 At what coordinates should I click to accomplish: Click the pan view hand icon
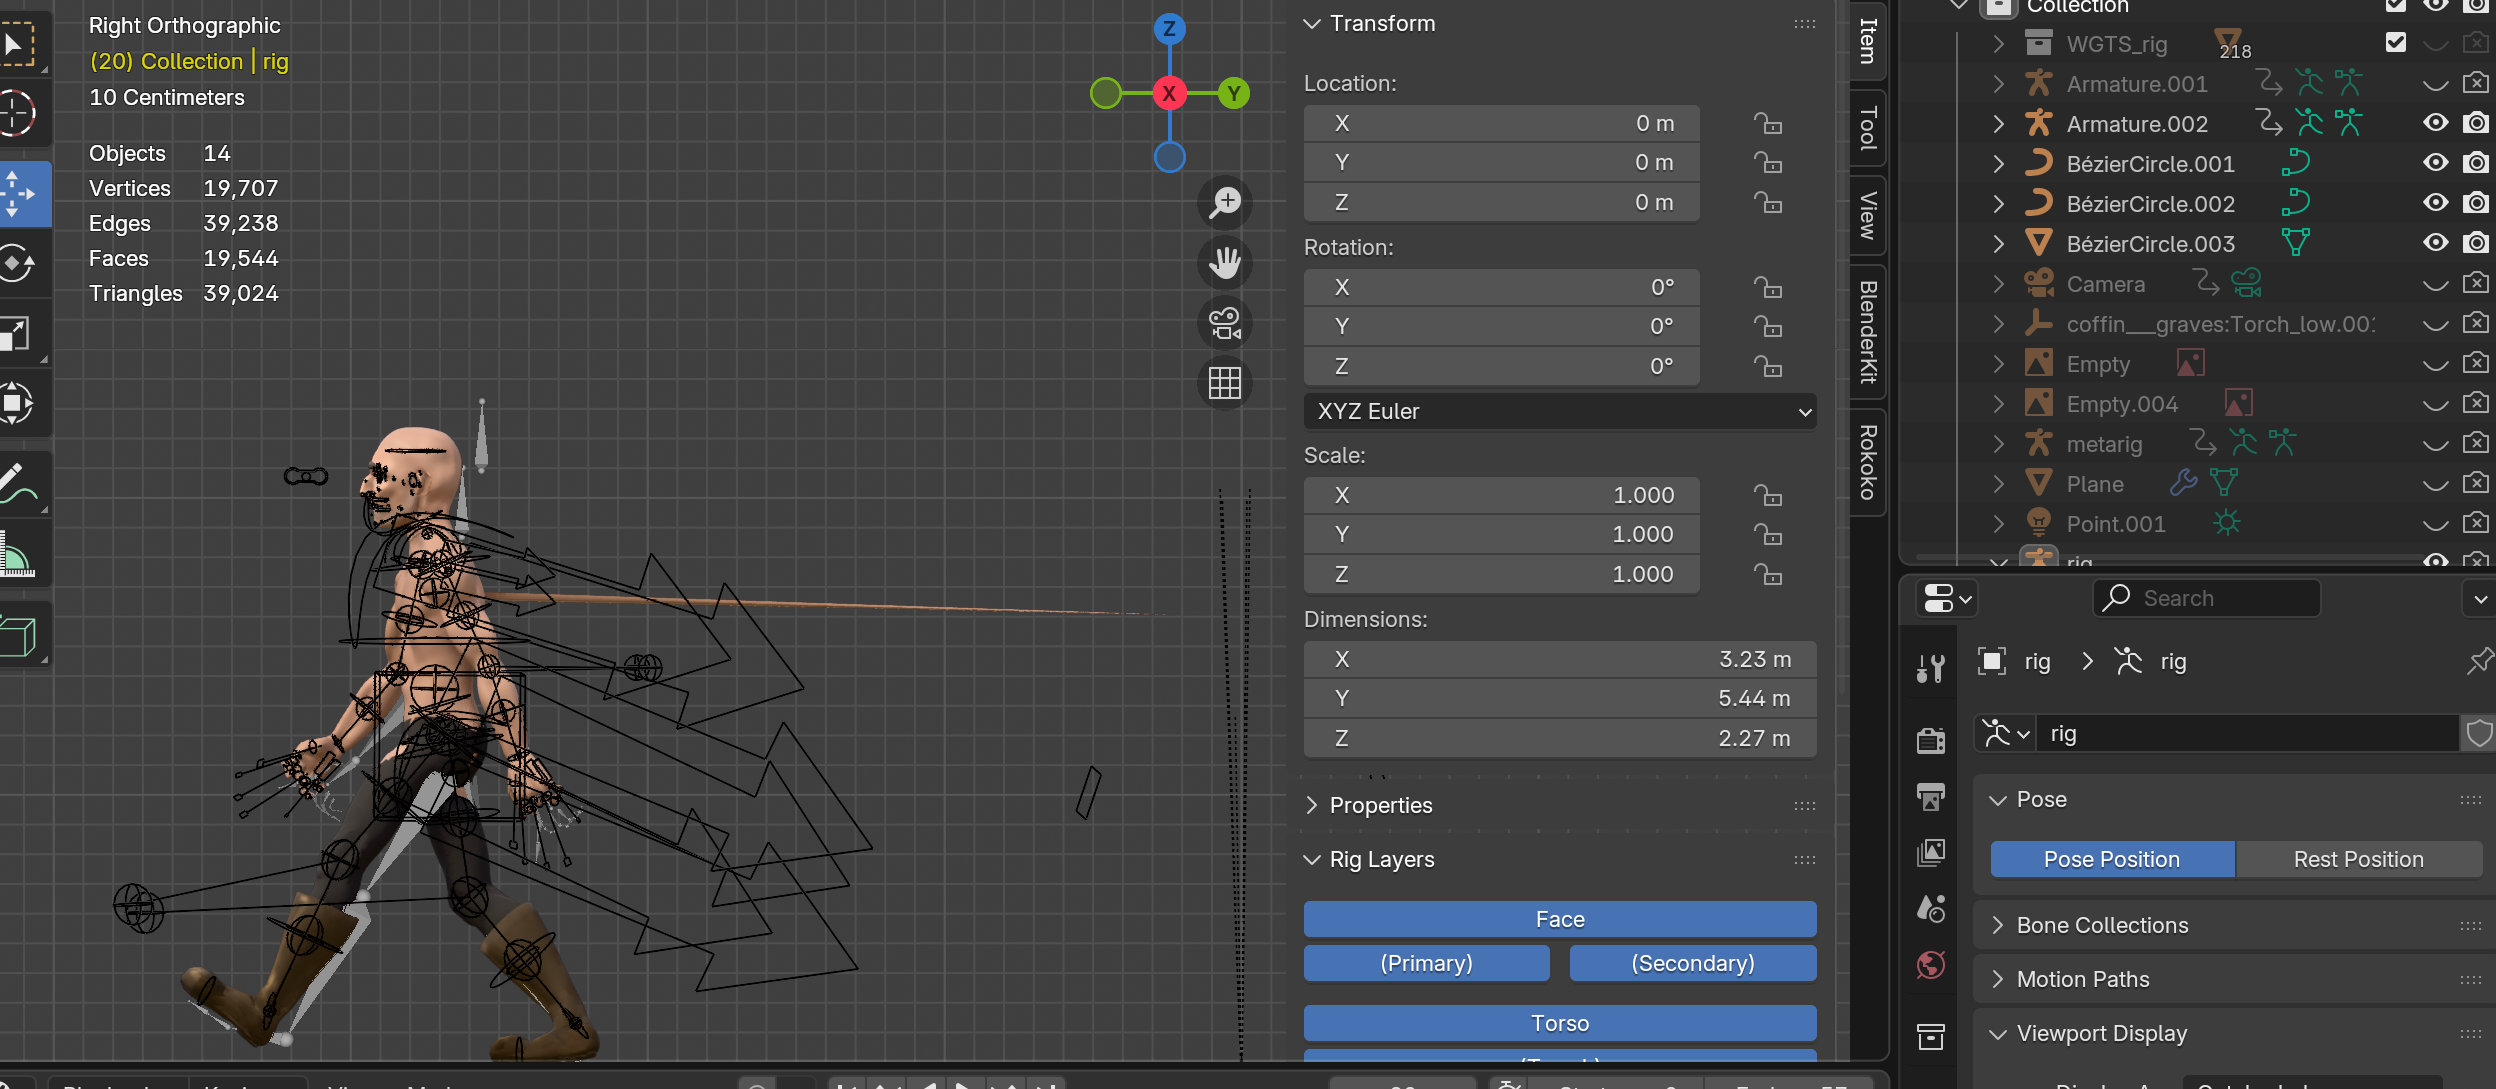click(x=1225, y=263)
